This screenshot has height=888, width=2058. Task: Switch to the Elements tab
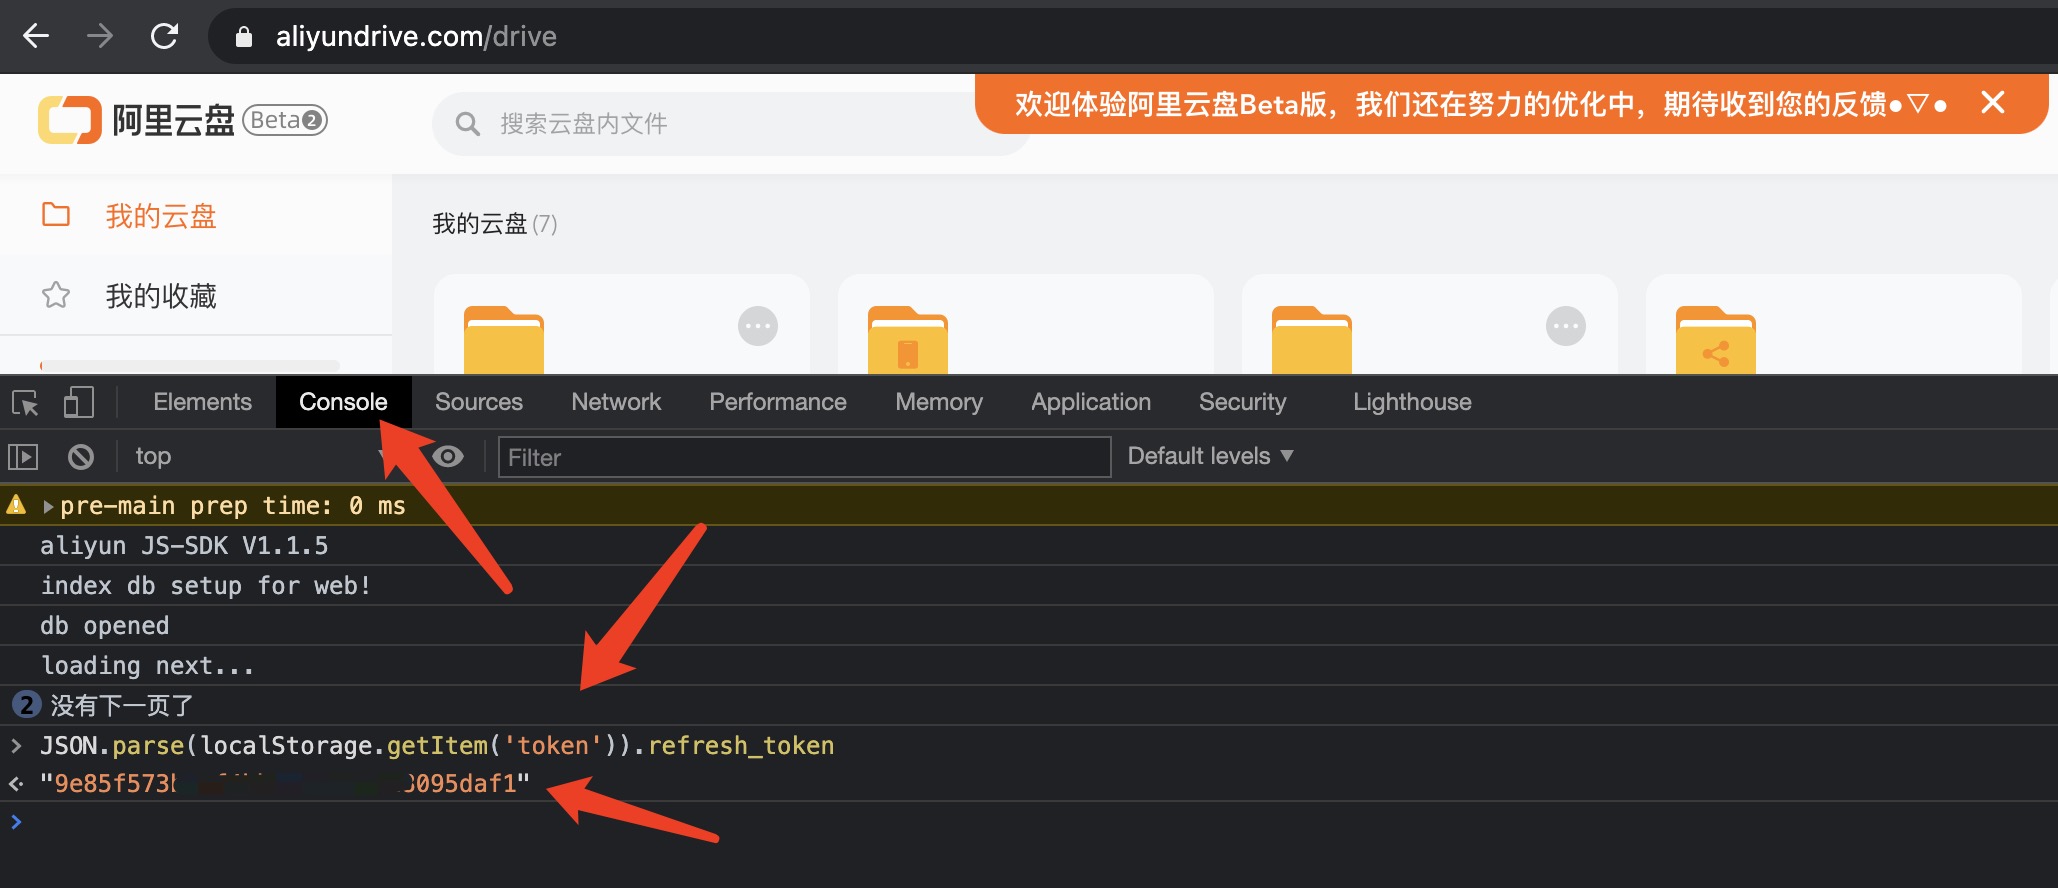click(x=202, y=402)
